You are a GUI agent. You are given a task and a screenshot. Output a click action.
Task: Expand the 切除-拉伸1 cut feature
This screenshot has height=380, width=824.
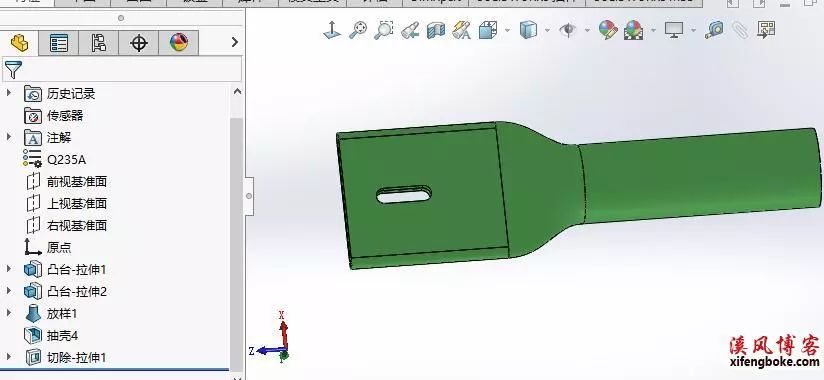point(8,357)
